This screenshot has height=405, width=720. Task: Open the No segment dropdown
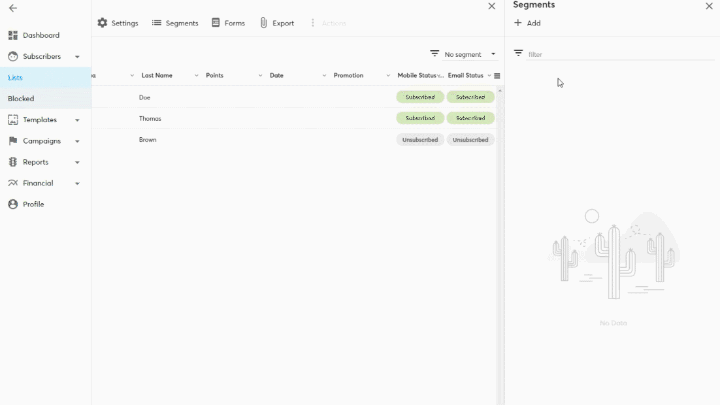pyautogui.click(x=463, y=54)
